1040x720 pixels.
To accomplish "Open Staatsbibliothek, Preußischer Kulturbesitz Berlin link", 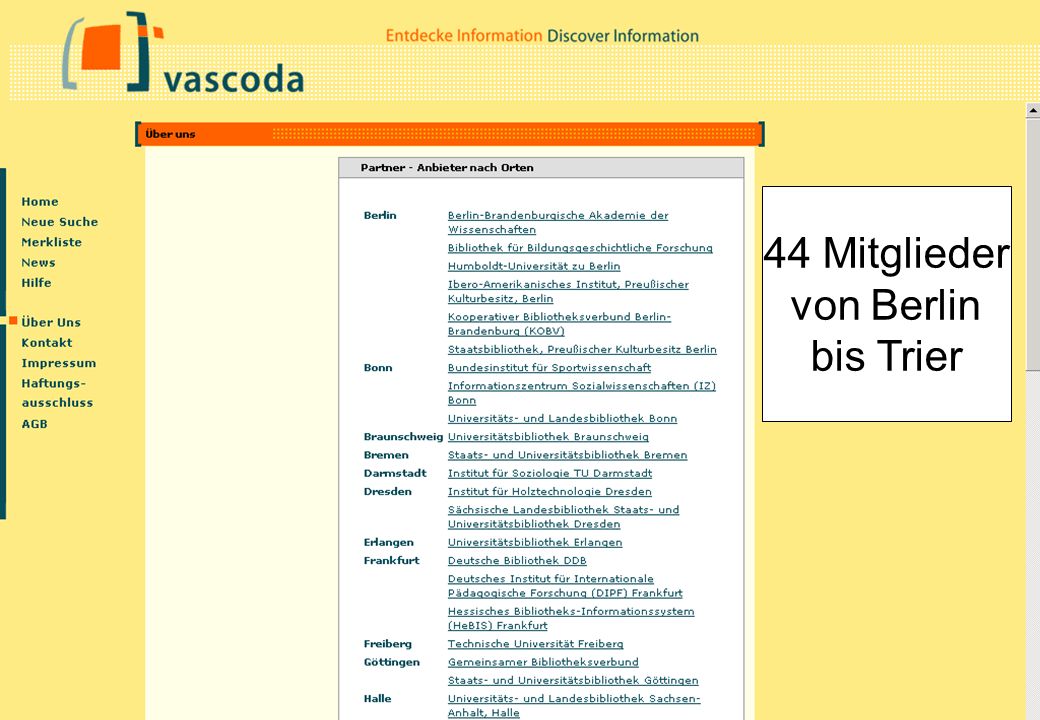I will click(x=582, y=349).
